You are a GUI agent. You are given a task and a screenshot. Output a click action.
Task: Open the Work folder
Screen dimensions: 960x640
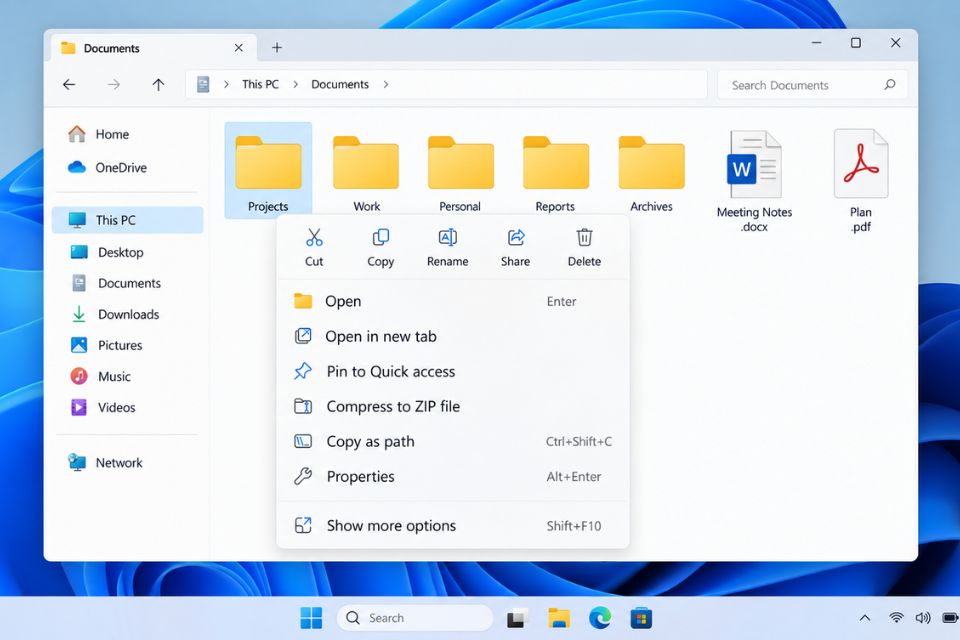pos(366,174)
